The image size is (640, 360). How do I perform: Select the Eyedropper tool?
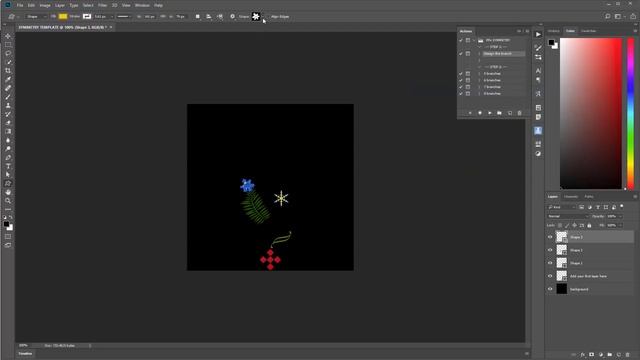8,79
